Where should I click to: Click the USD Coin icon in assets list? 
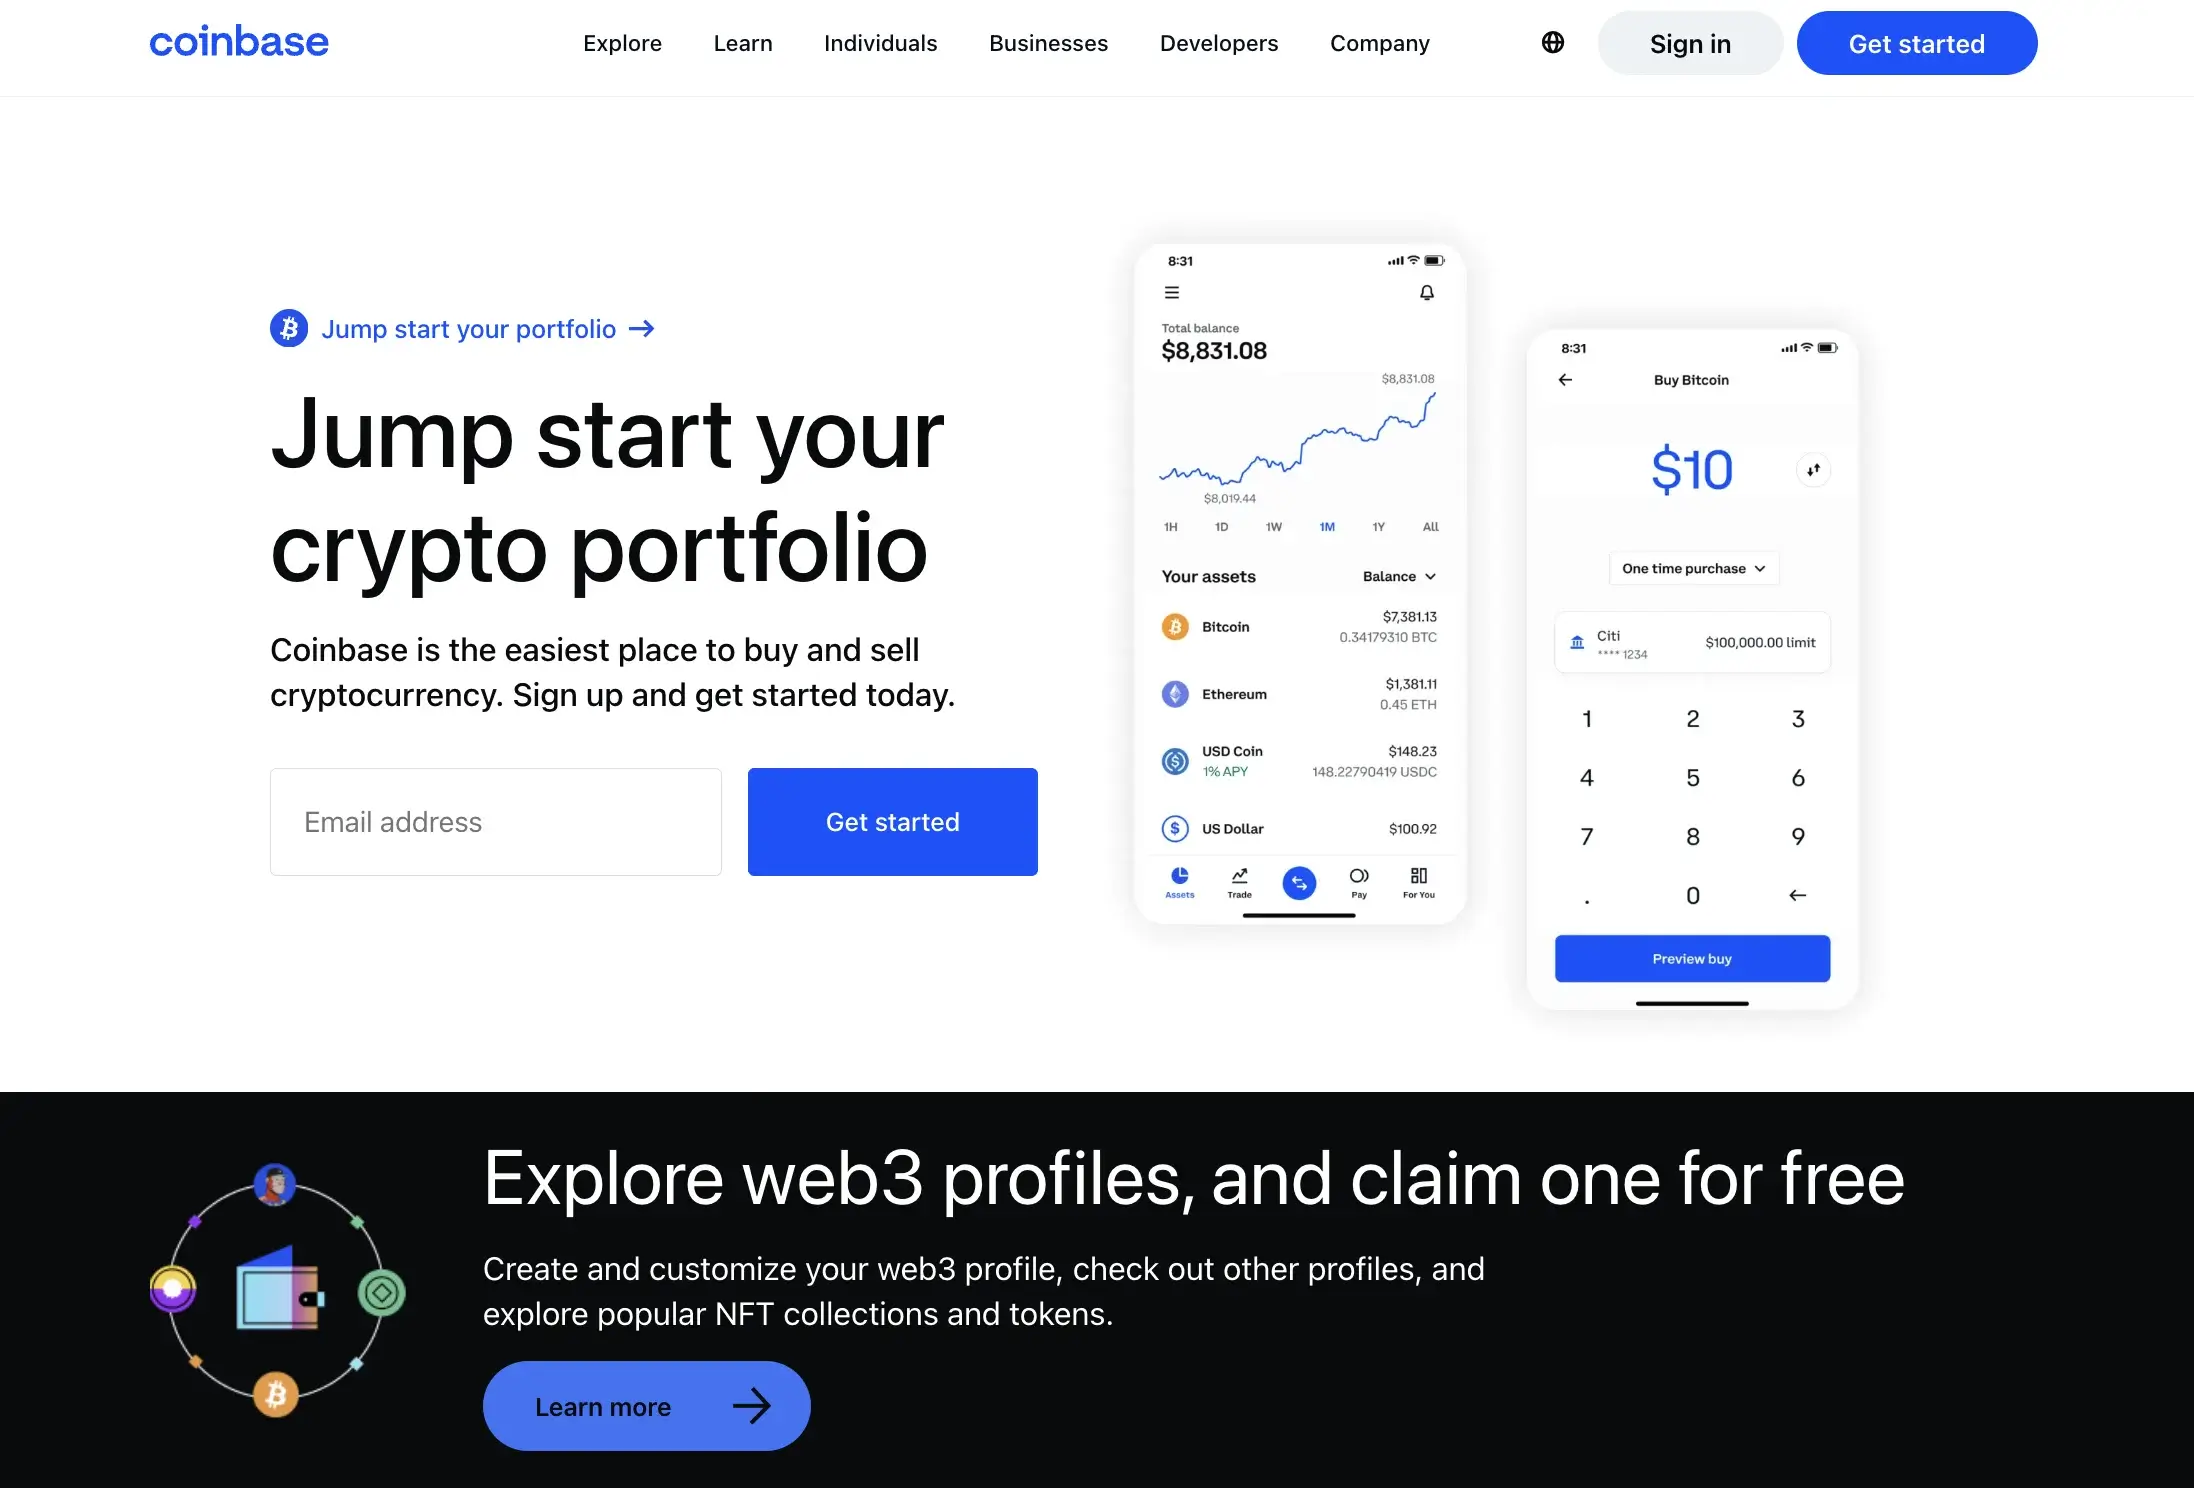click(x=1174, y=761)
